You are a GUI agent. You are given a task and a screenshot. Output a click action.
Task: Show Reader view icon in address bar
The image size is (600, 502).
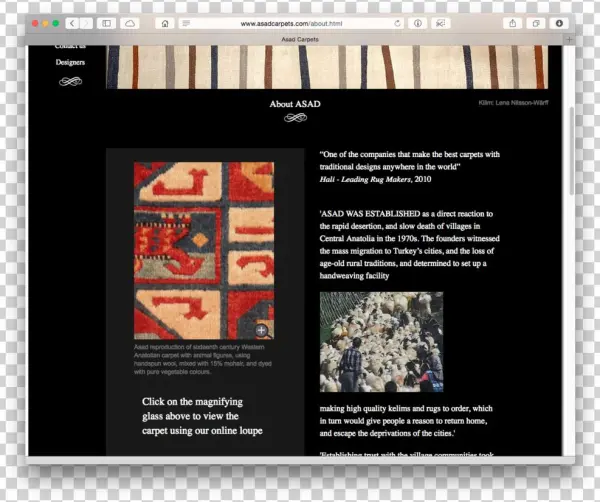(x=186, y=23)
